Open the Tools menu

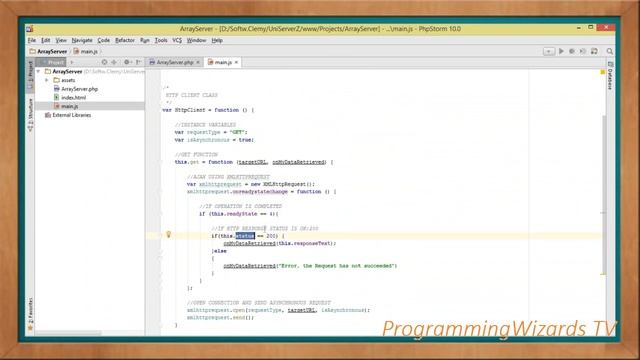click(161, 40)
